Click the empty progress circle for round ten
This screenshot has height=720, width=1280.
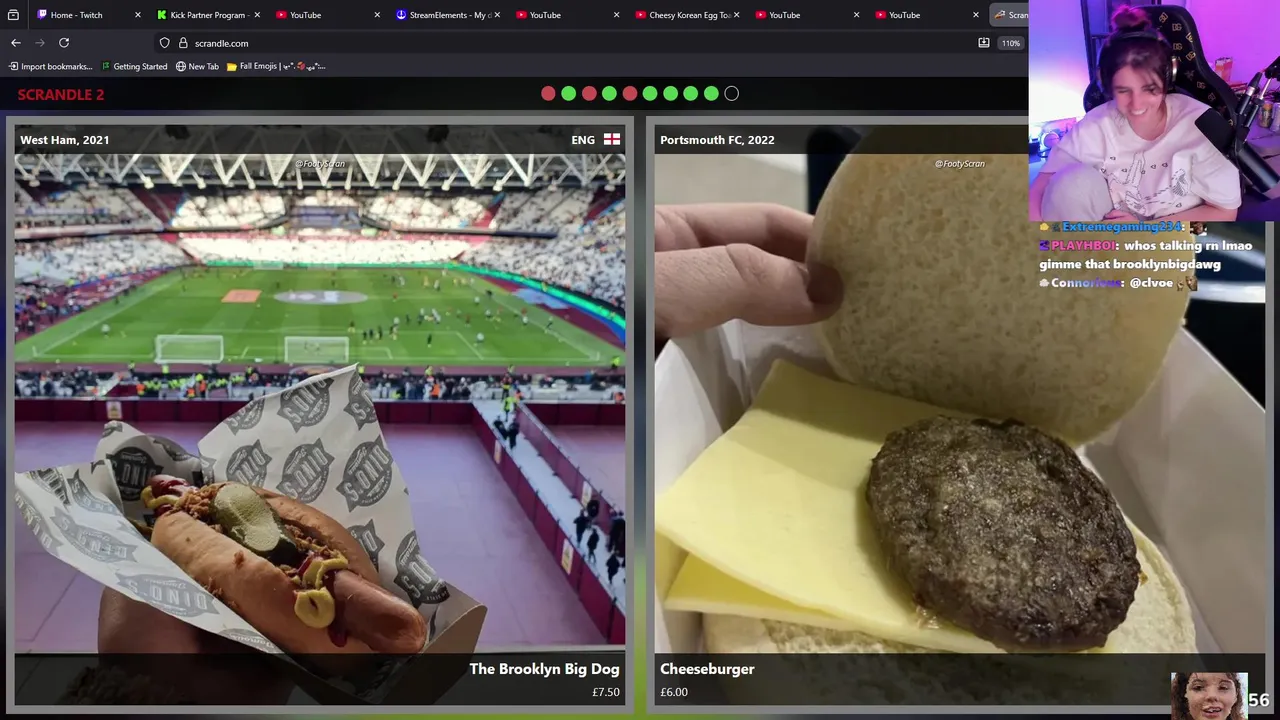tap(732, 93)
